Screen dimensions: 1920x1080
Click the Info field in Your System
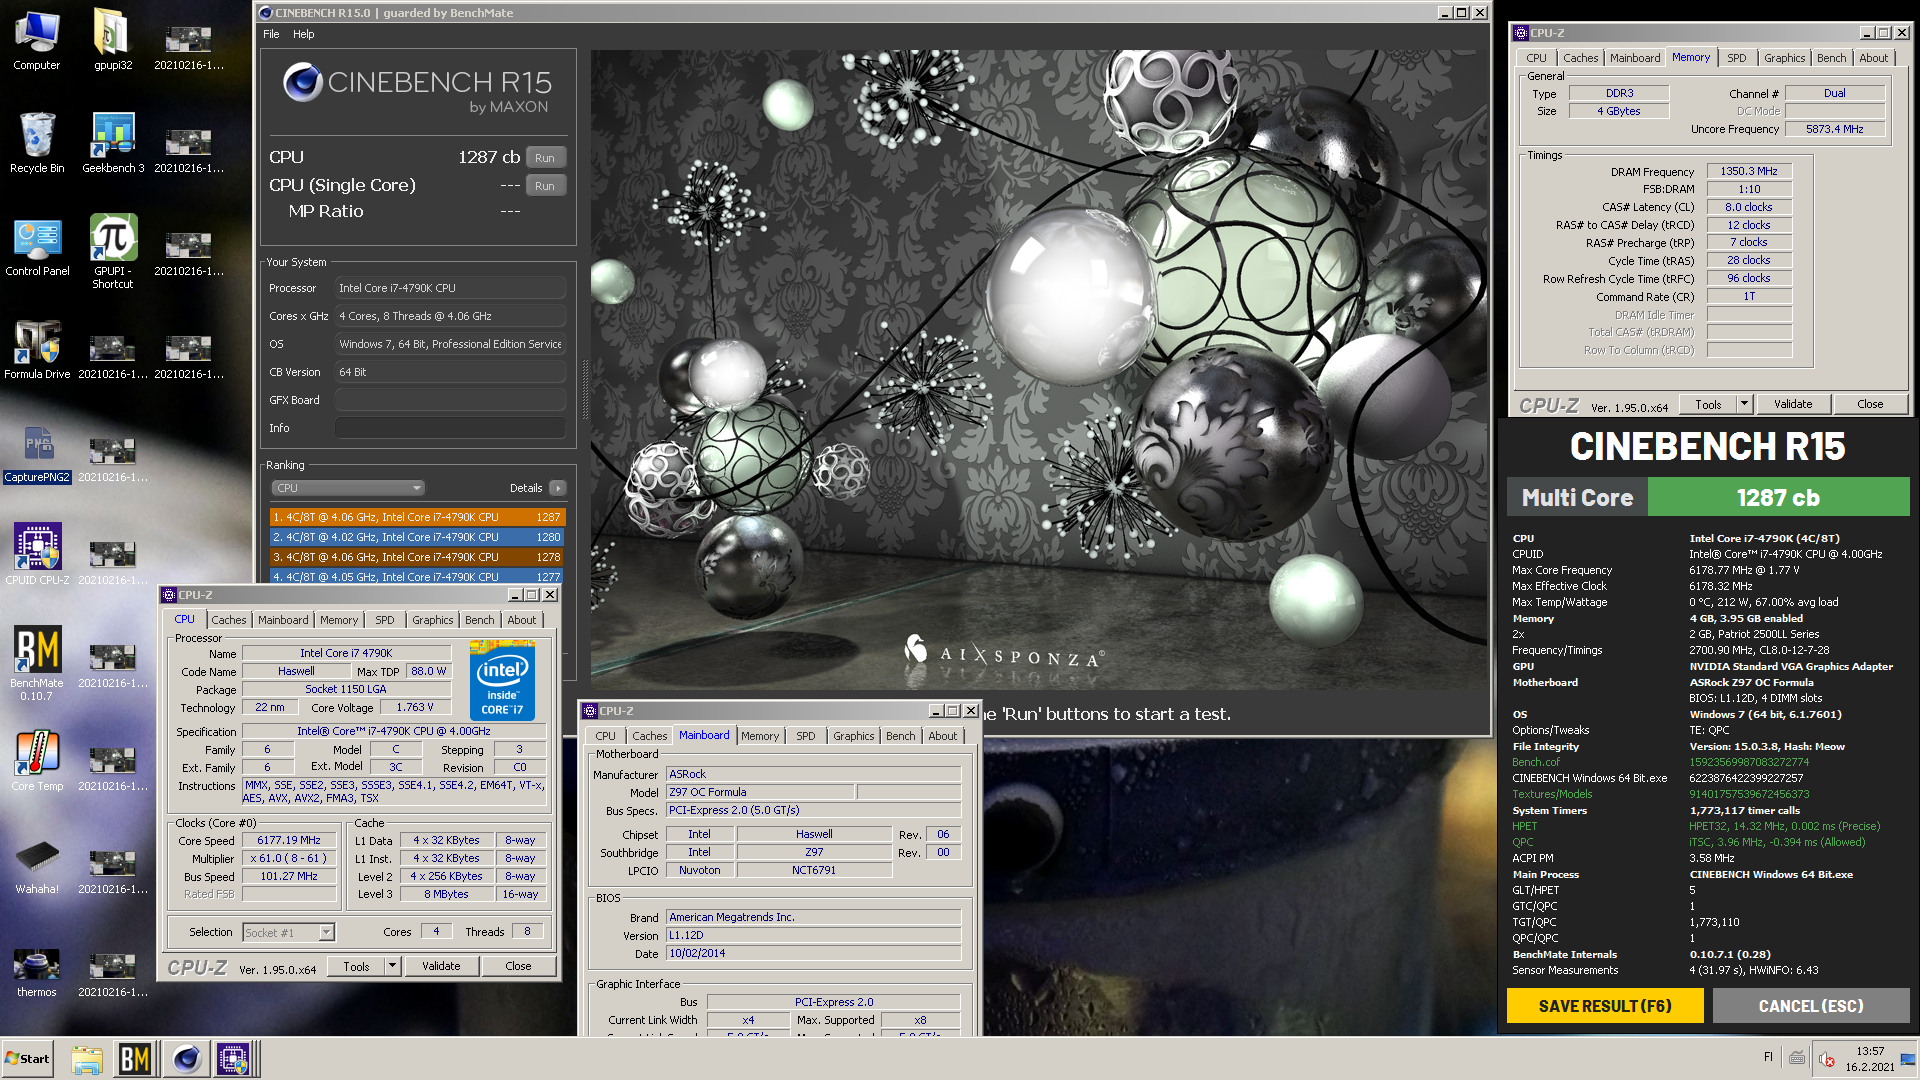click(x=450, y=428)
